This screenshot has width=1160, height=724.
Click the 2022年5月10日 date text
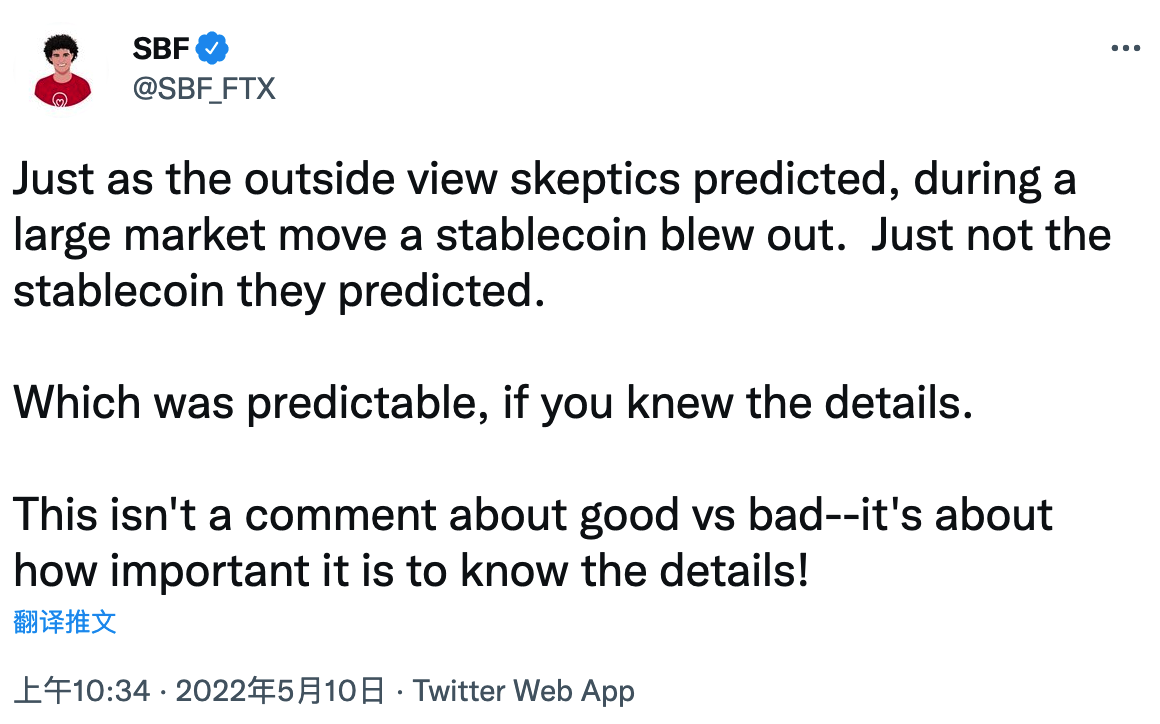coord(280,691)
